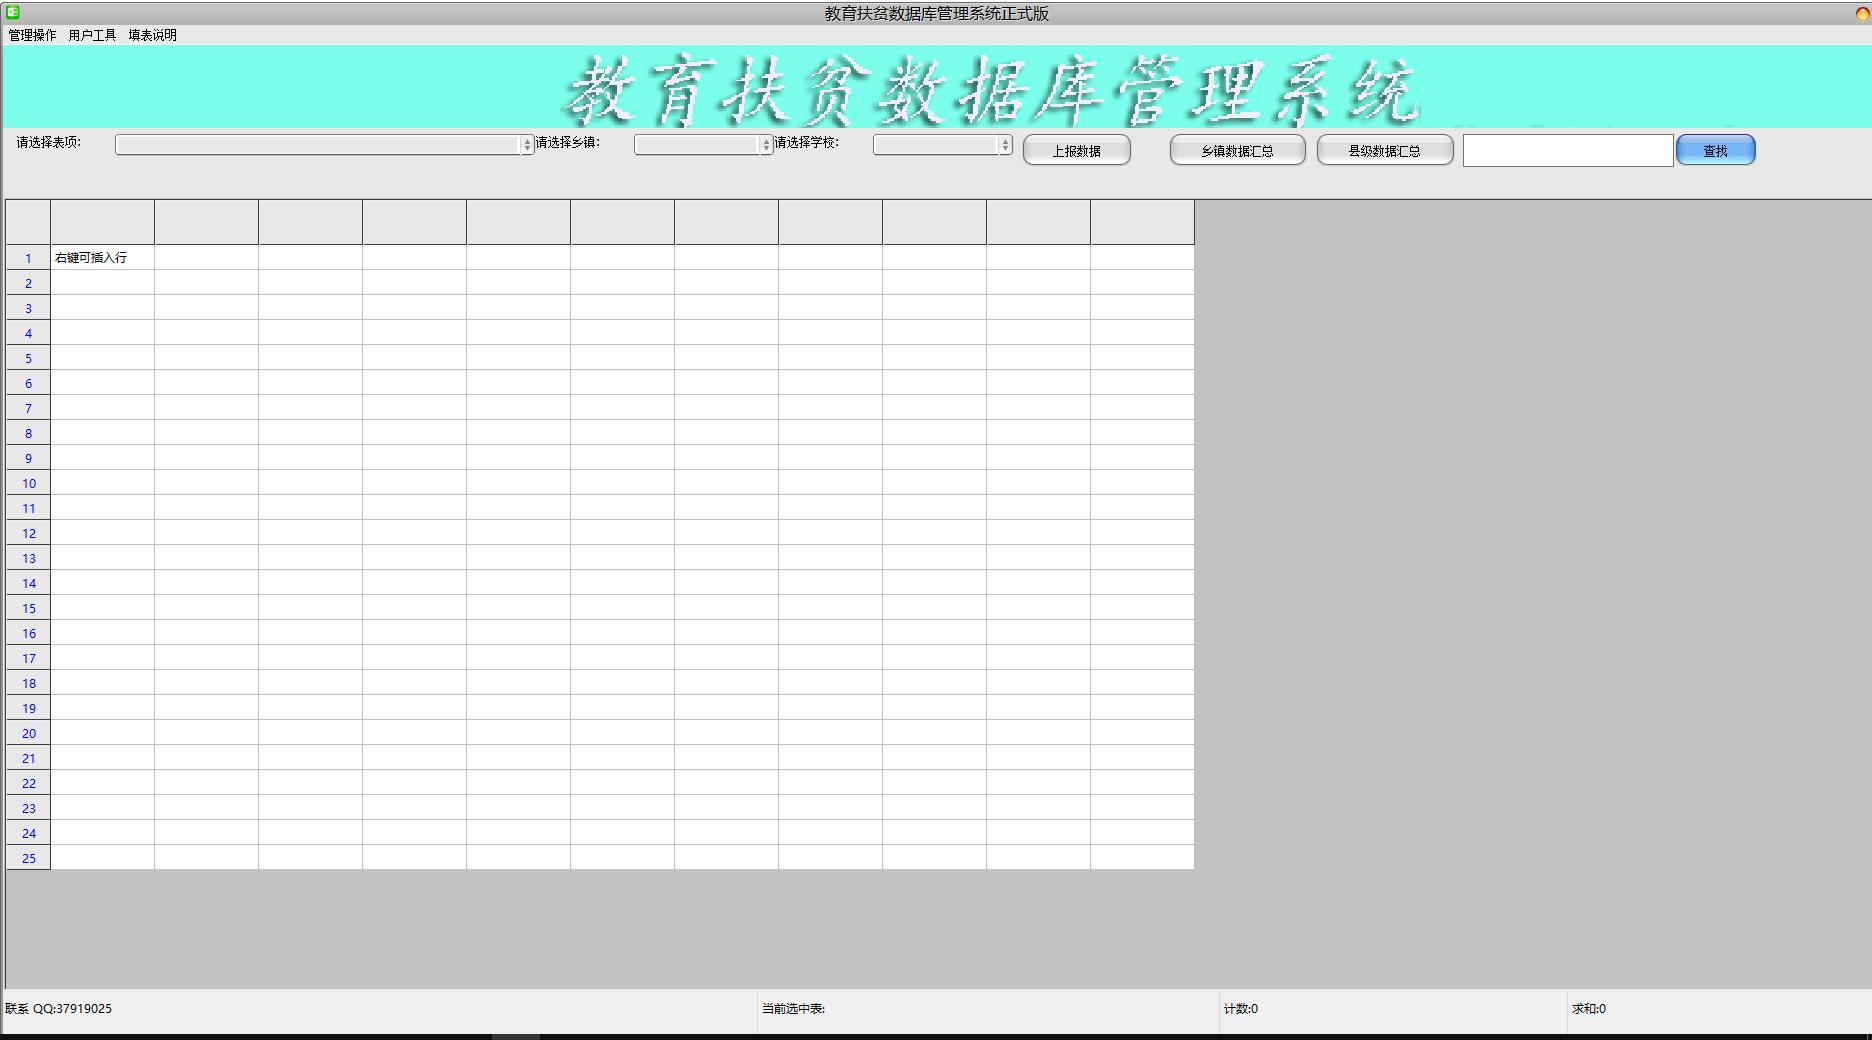Select row header 10

28,483
